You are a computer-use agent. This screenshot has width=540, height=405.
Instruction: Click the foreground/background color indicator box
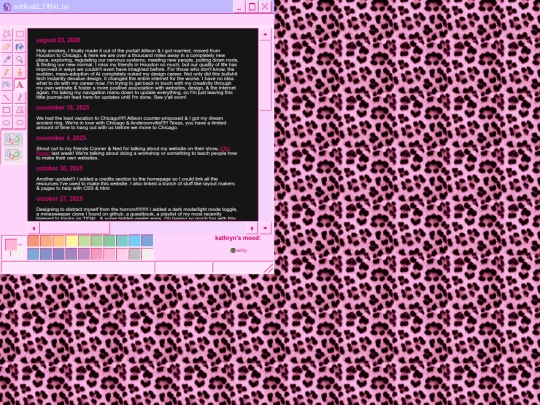coord(13,248)
